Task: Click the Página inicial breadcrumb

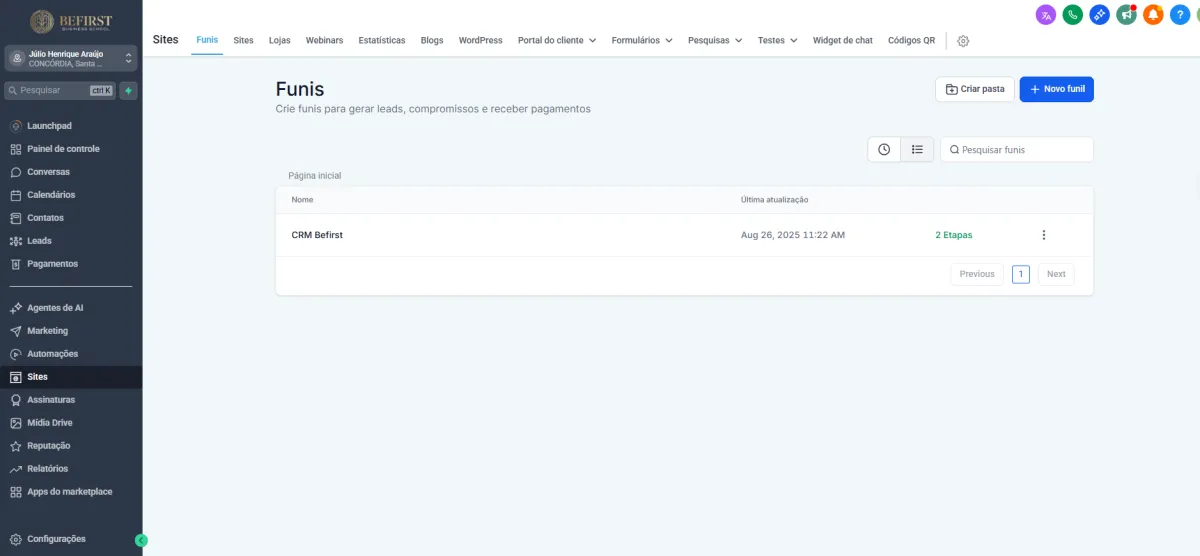Action: (315, 175)
